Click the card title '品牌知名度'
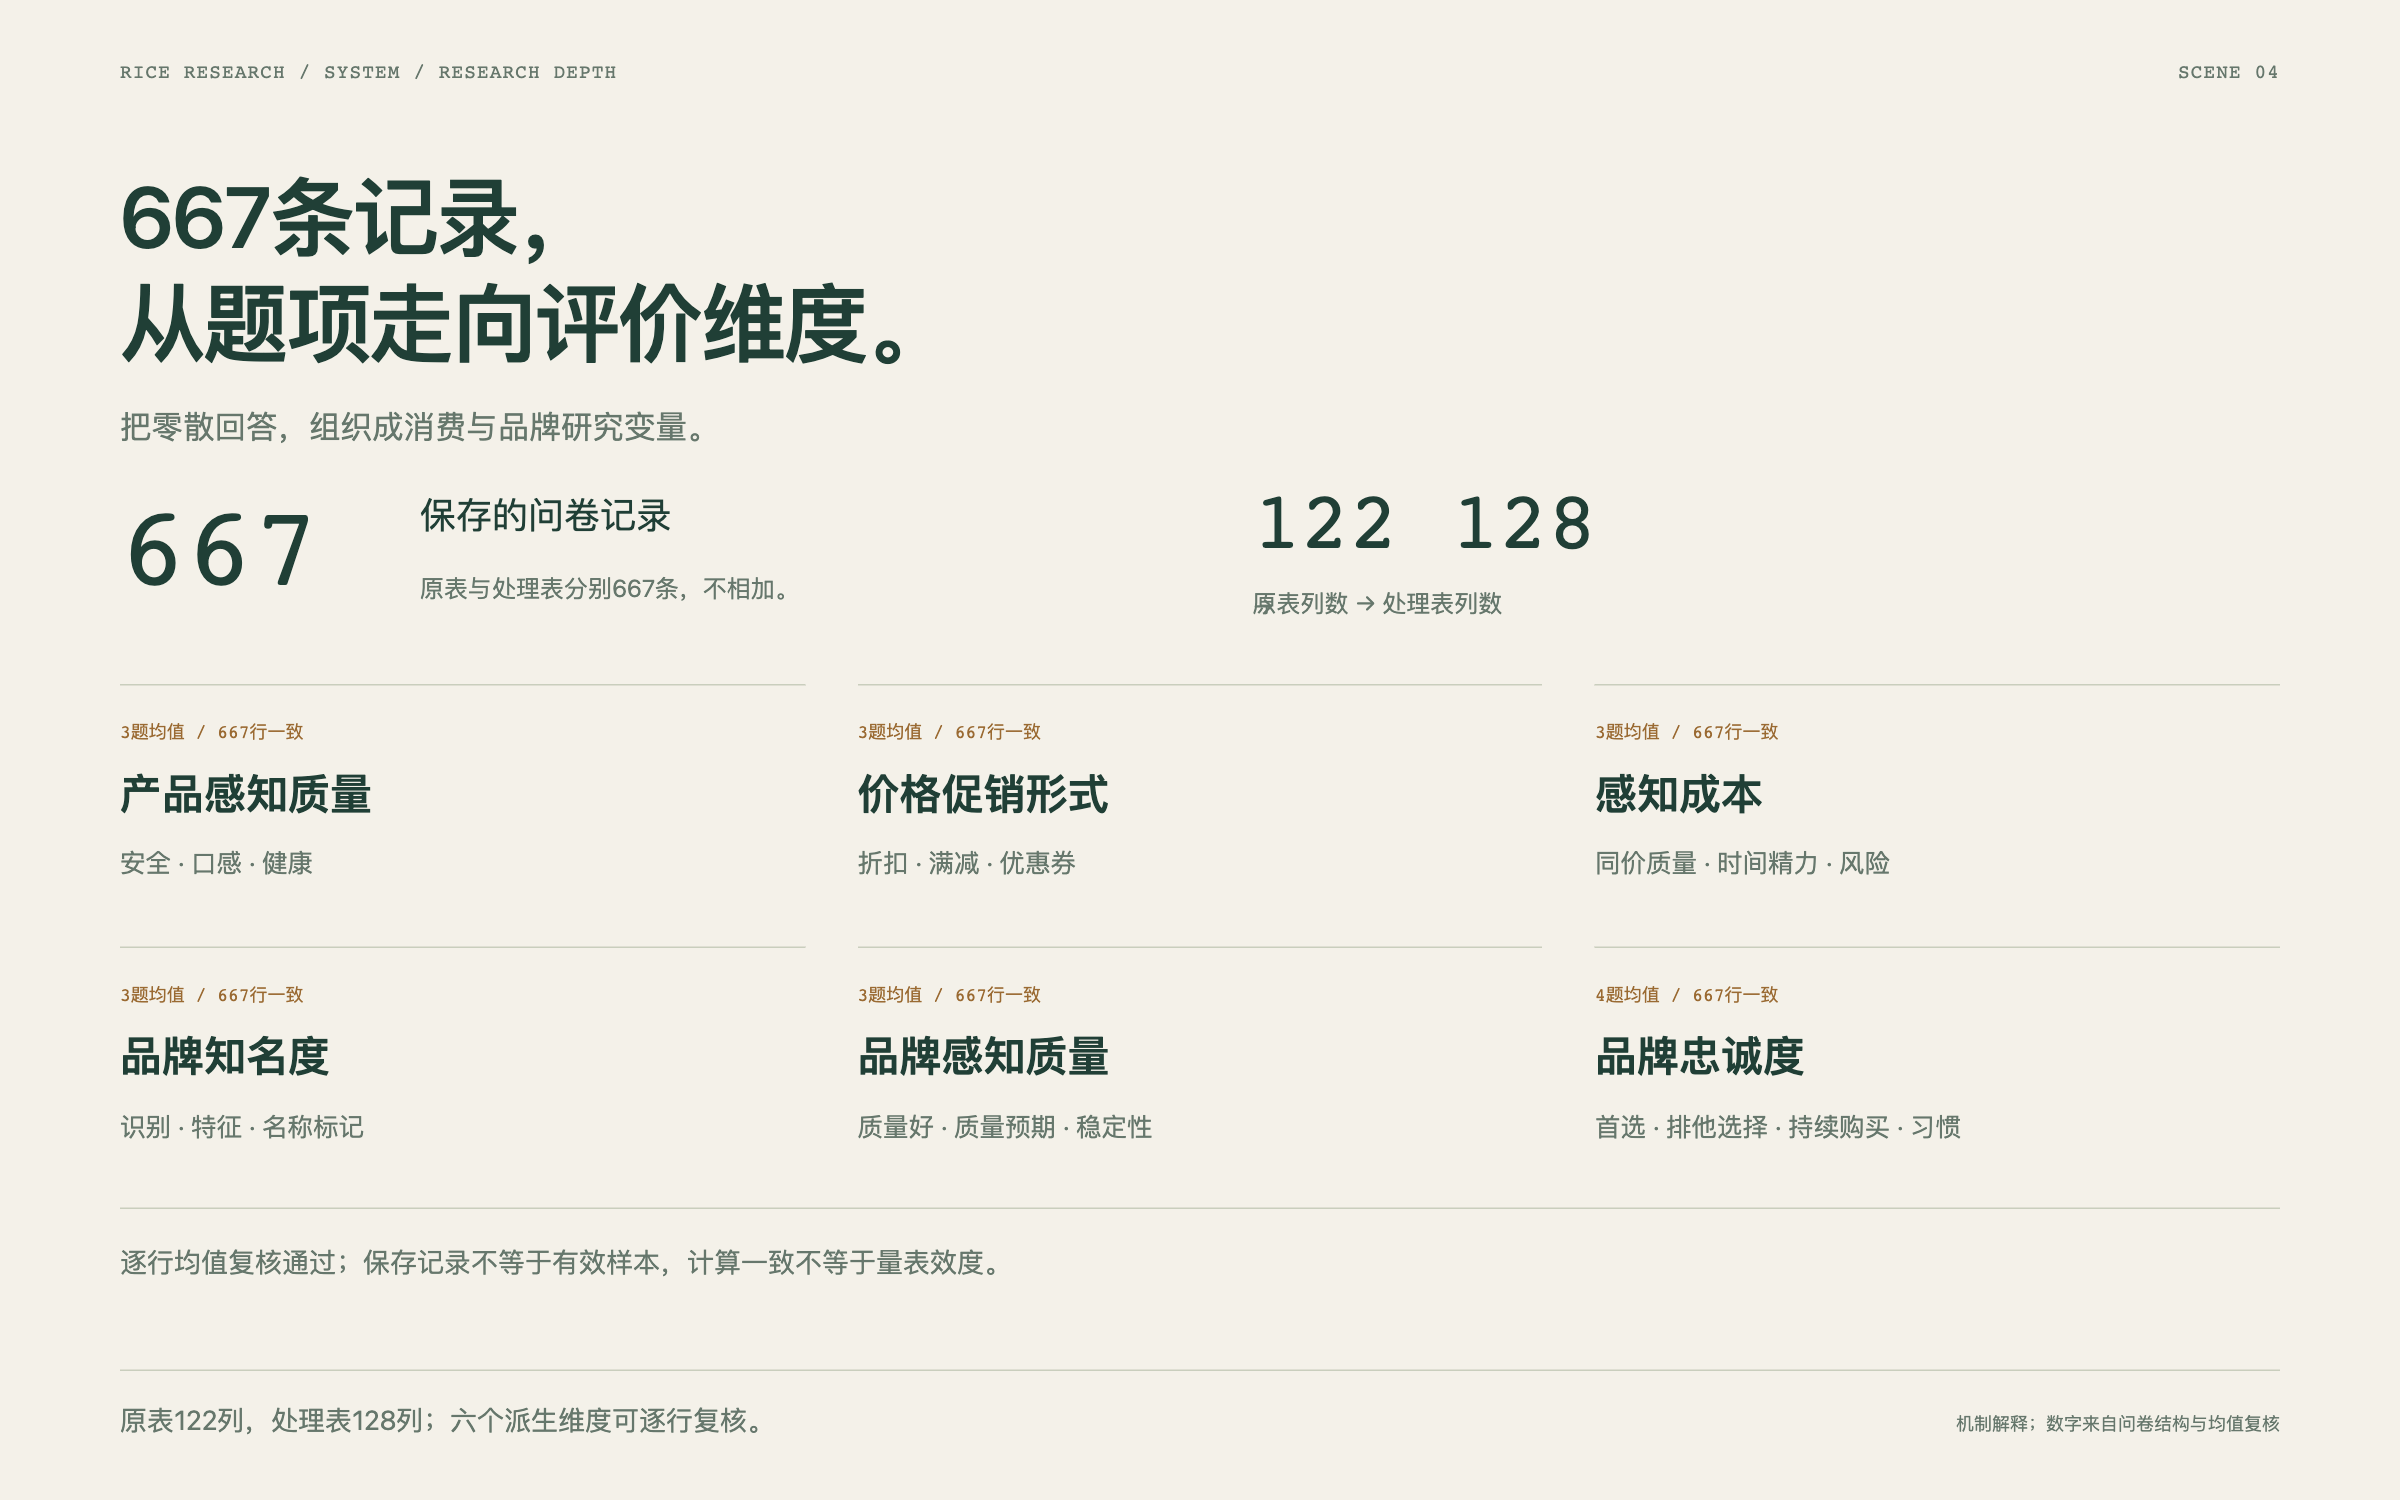Viewport: 2400px width, 1500px height. (x=225, y=1056)
